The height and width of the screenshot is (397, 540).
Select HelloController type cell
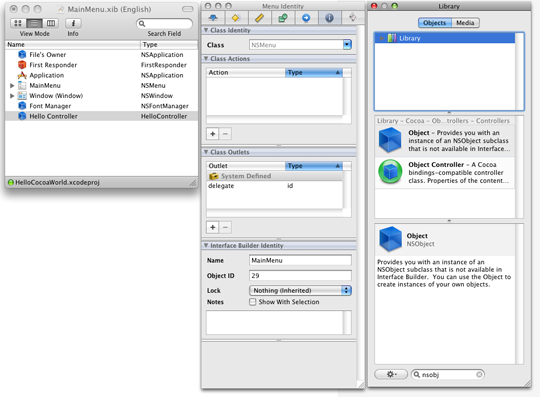click(164, 116)
